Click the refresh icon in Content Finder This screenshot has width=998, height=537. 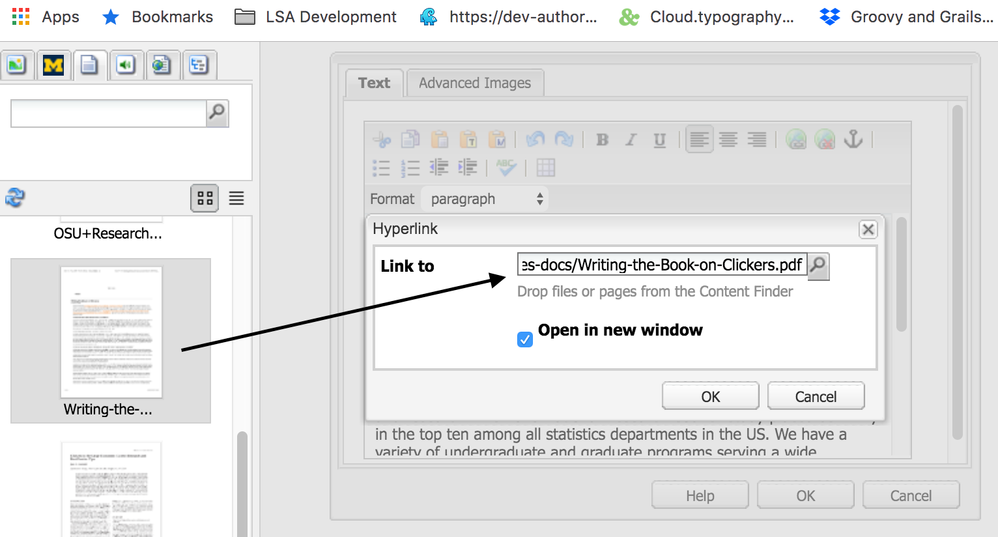pyautogui.click(x=15, y=198)
